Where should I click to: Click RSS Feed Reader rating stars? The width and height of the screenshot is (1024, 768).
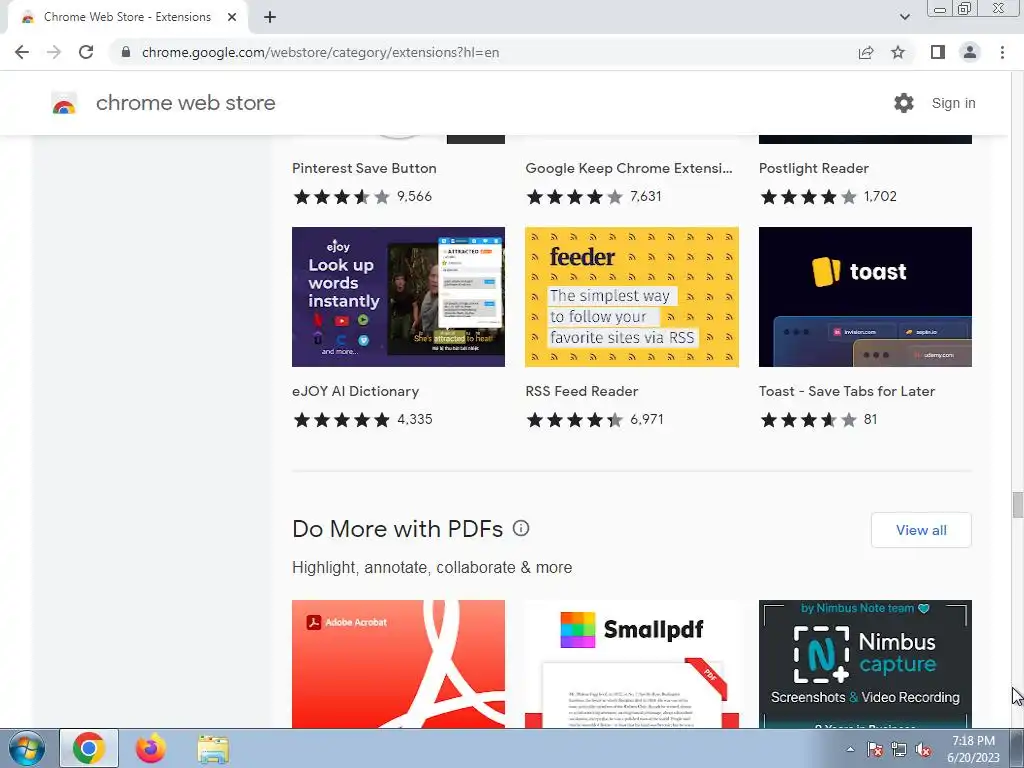575,419
